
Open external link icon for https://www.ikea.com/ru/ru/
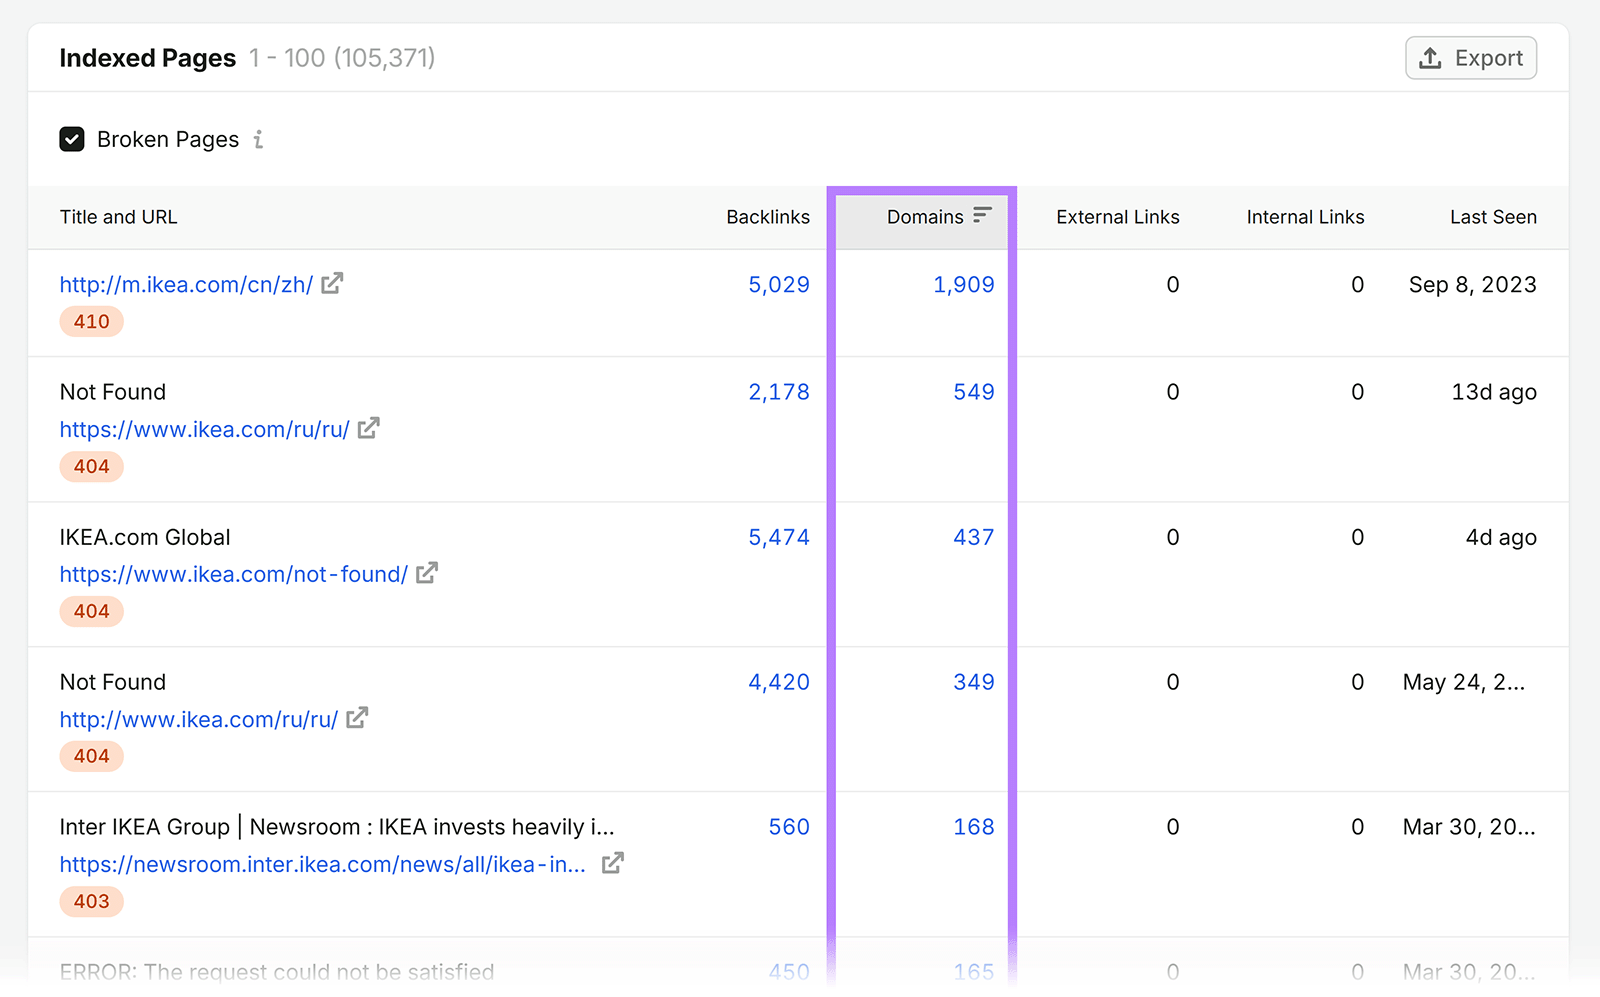tap(369, 429)
